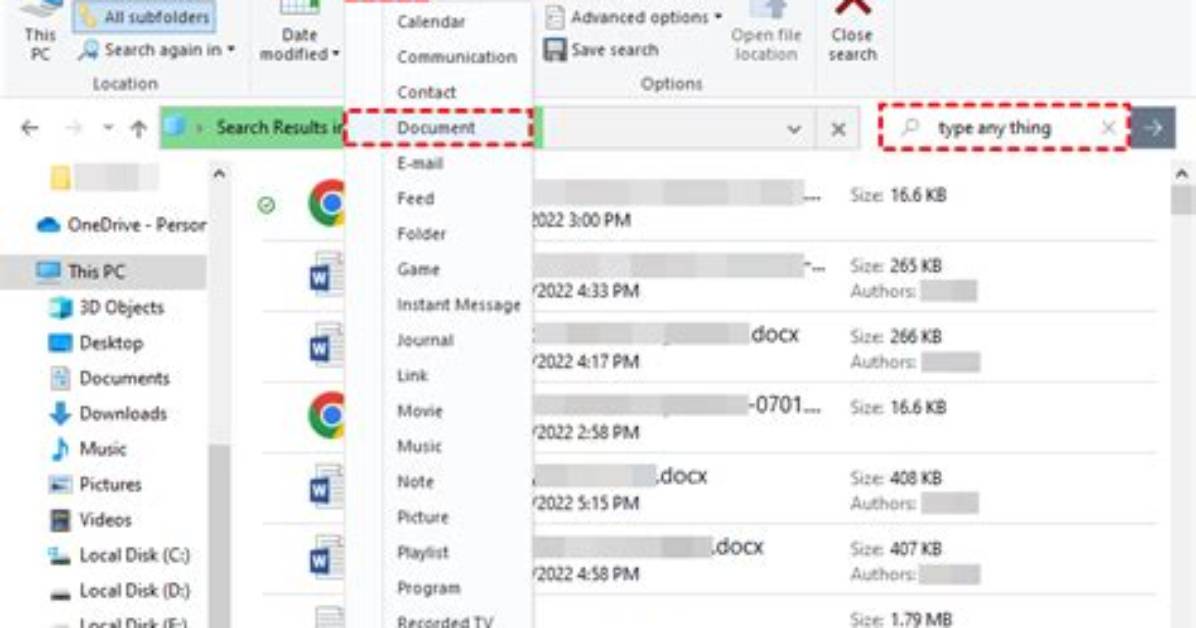Run search with the arrow button
The width and height of the screenshot is (1196, 628).
(x=1153, y=128)
